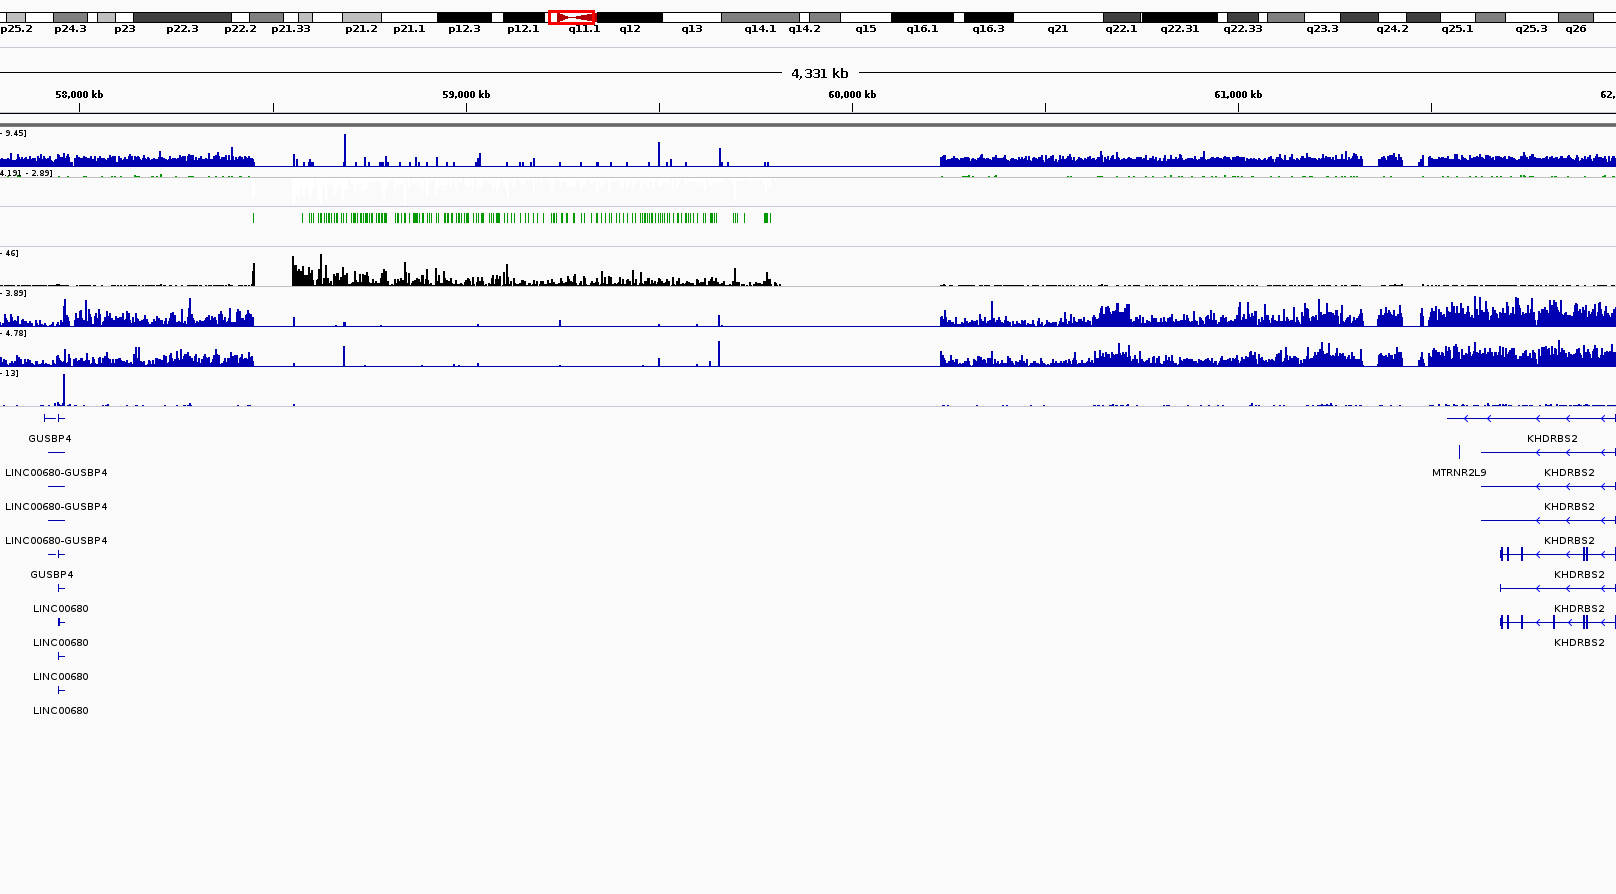Click the 46 data range label of black track
The image size is (1616, 894).
point(10,253)
